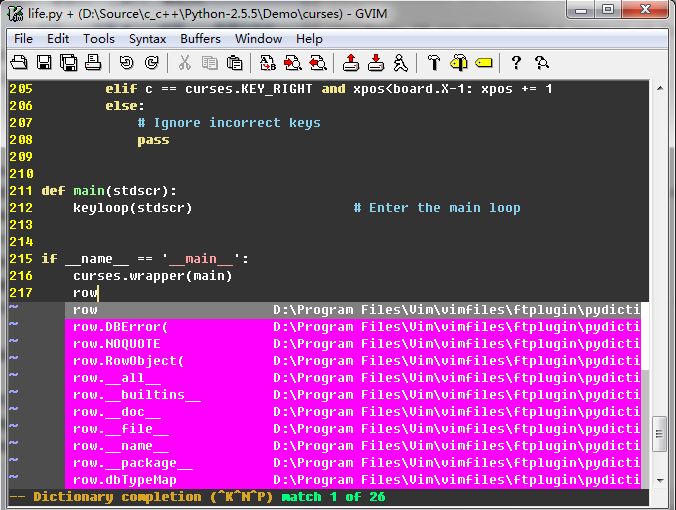Paste from clipboard using toolbar icon
Viewport: 676px width, 510px height.
click(x=234, y=63)
